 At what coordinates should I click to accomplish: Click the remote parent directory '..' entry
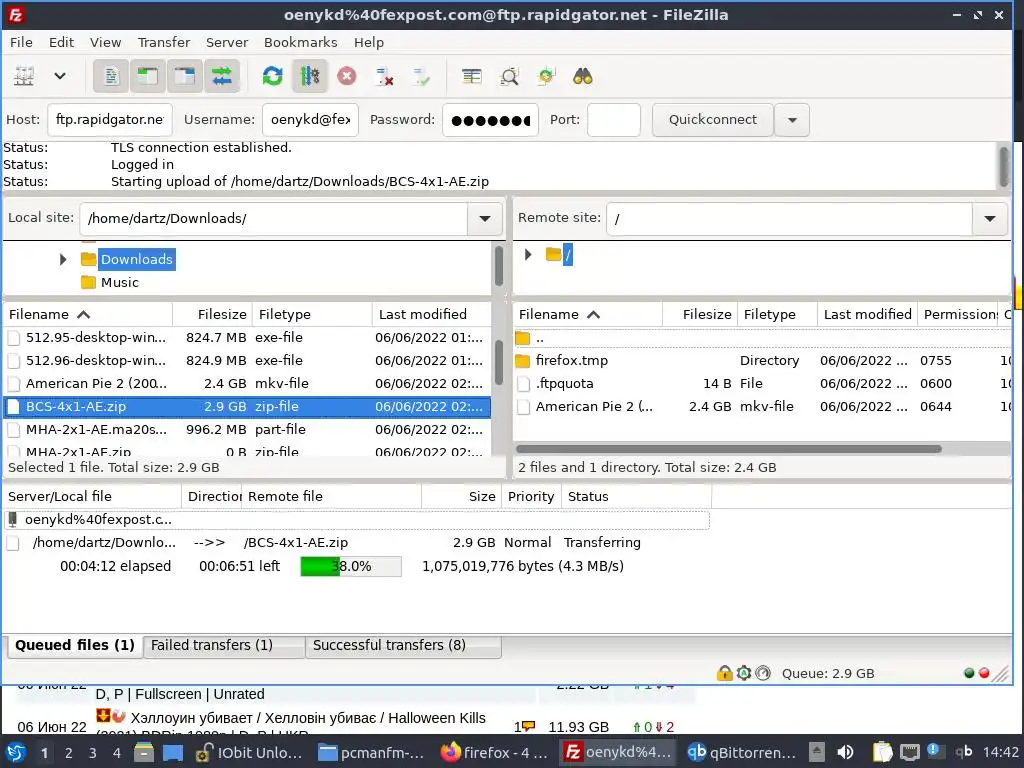762,338
